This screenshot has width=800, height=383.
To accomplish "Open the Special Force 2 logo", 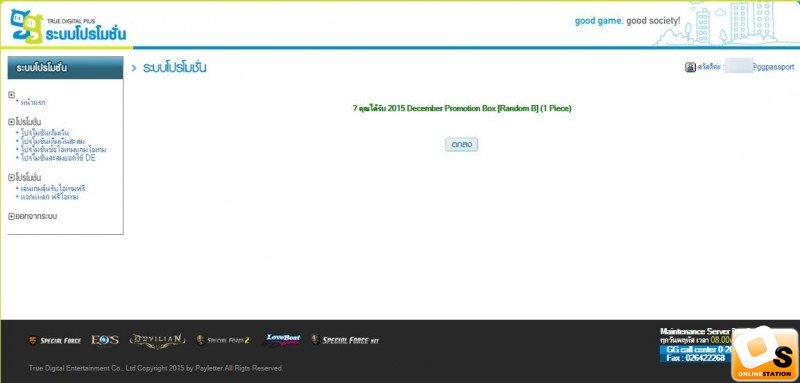I will (x=223, y=340).
